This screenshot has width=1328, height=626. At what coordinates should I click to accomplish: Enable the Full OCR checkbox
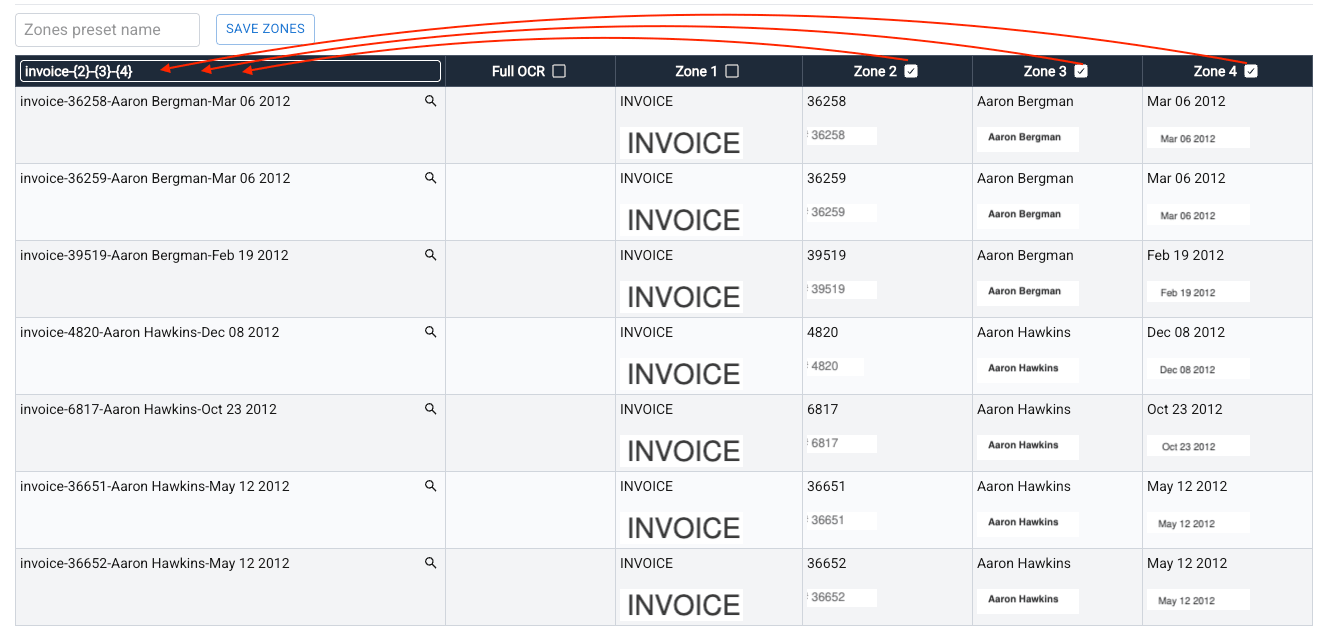point(559,71)
